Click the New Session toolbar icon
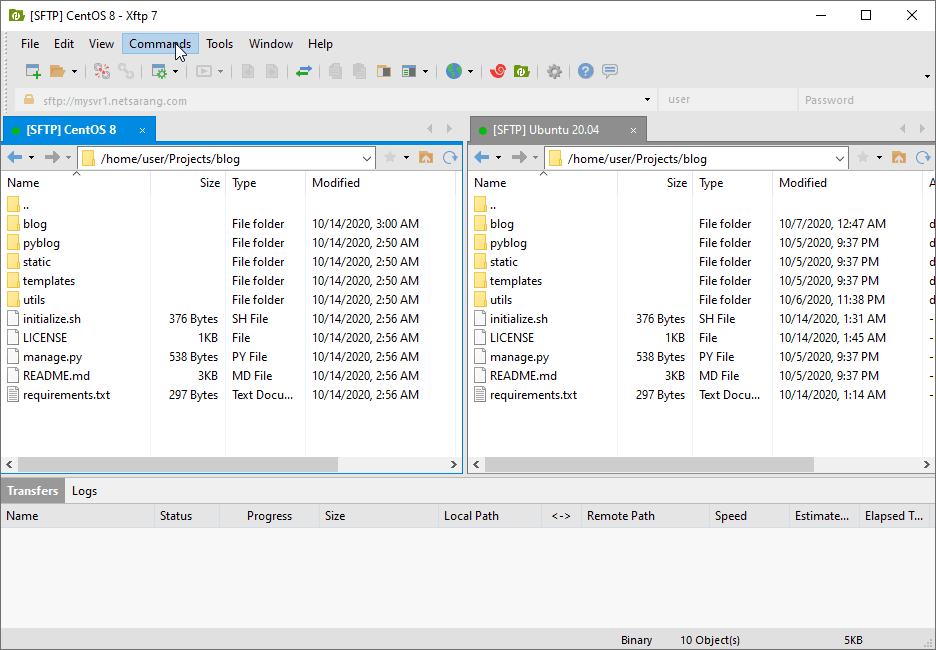This screenshot has height=650, width=936. (33, 72)
